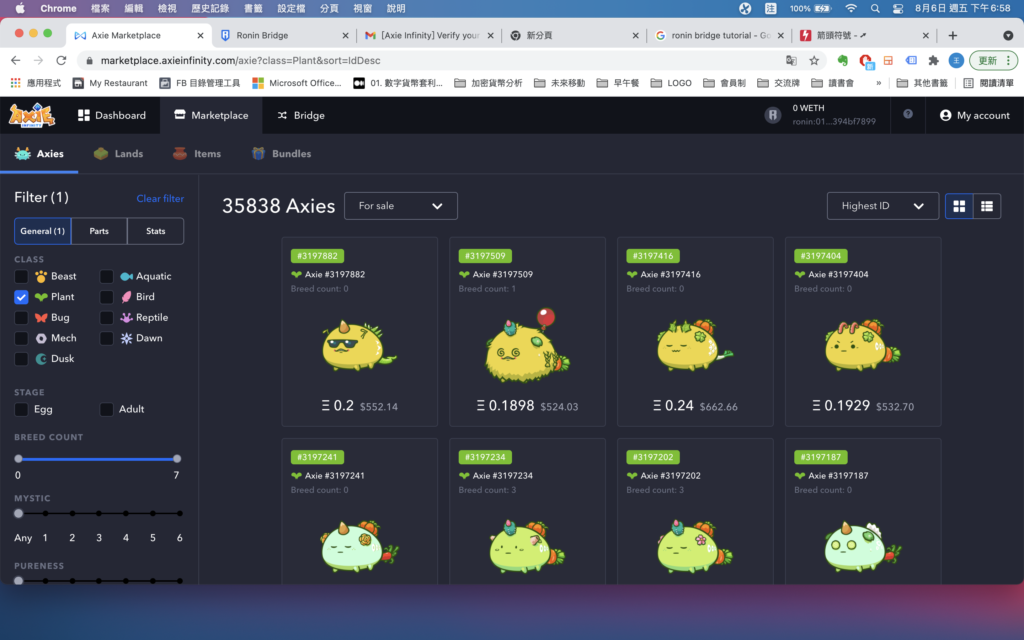Click the Ronin wallet icon
The width and height of the screenshot is (1024, 640).
773,115
